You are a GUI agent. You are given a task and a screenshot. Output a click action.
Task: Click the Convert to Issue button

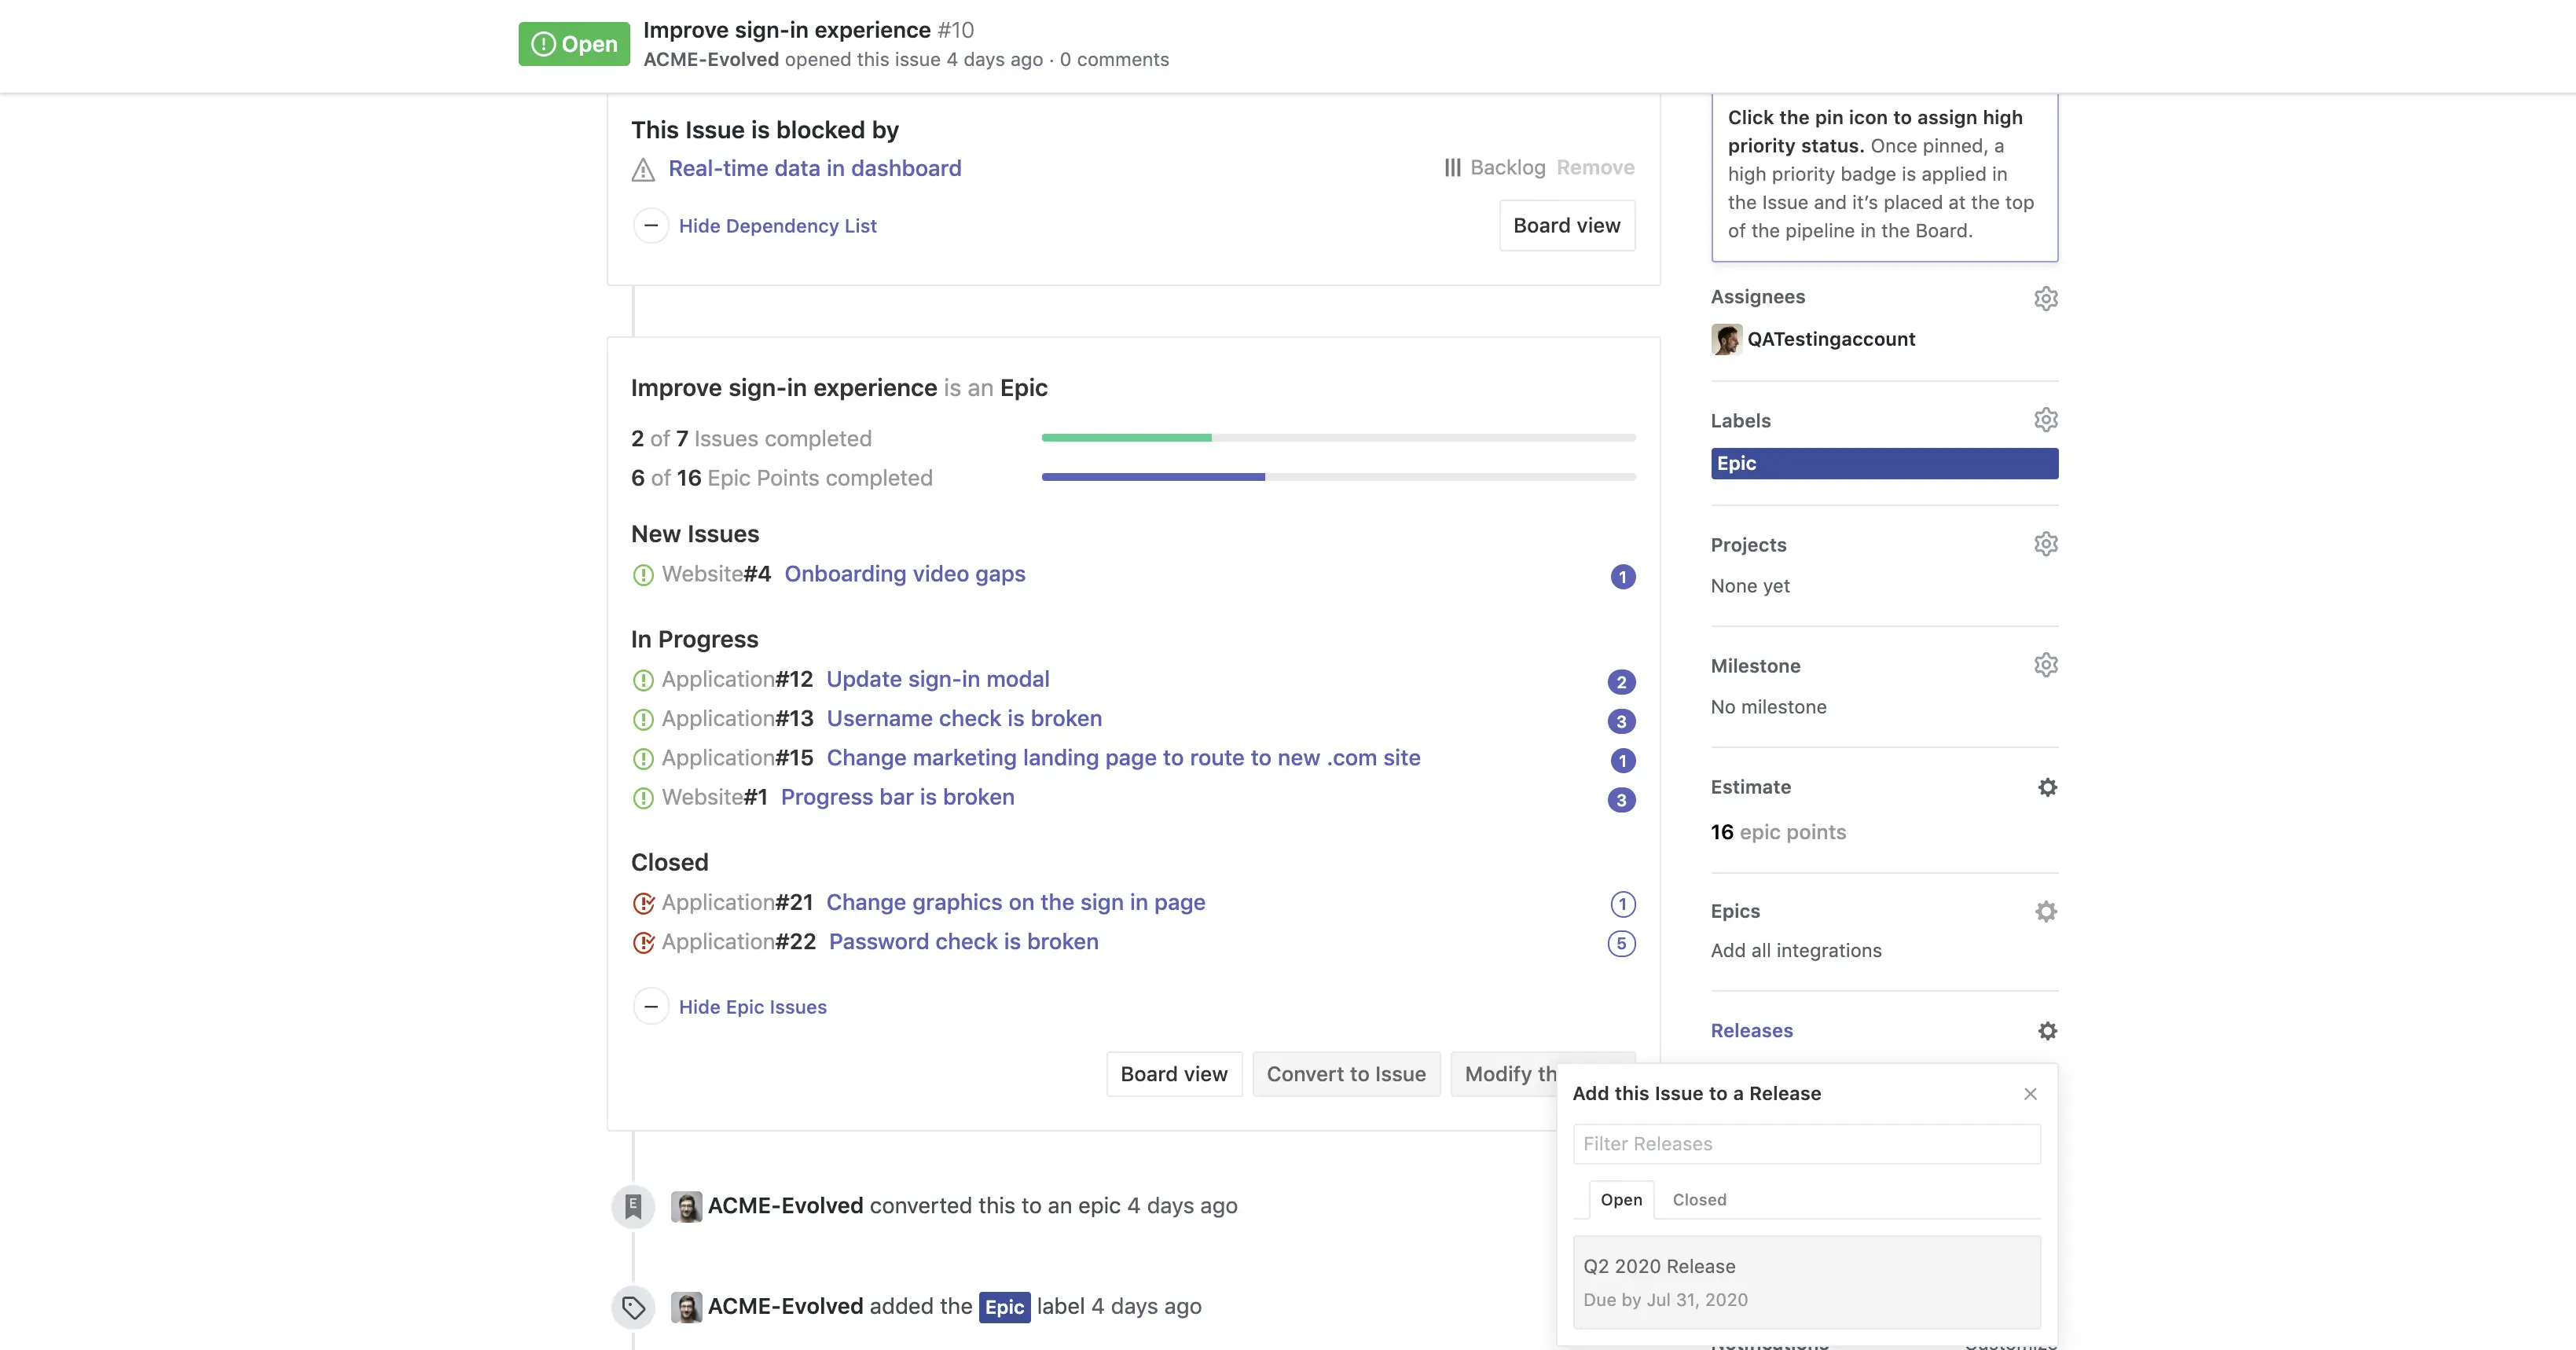(x=1346, y=1074)
